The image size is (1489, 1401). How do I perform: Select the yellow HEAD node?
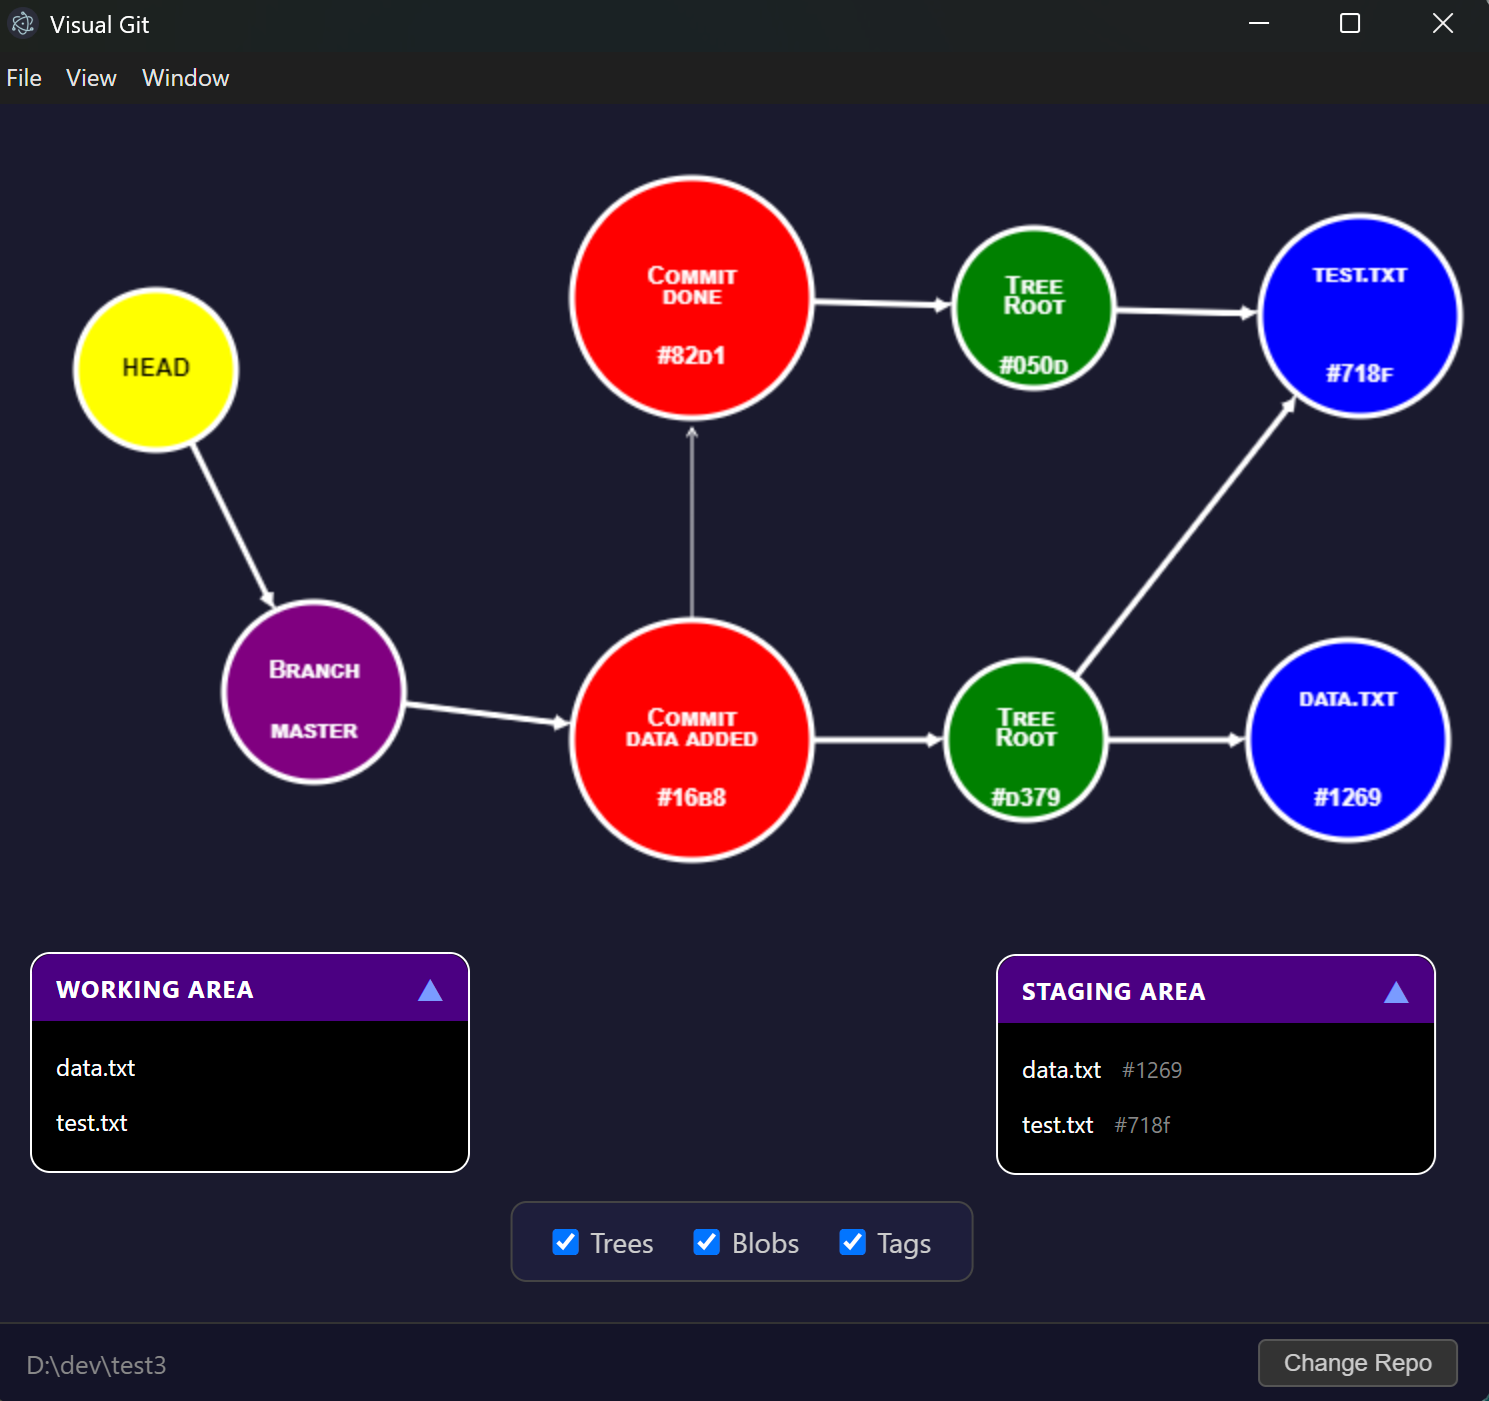point(155,368)
